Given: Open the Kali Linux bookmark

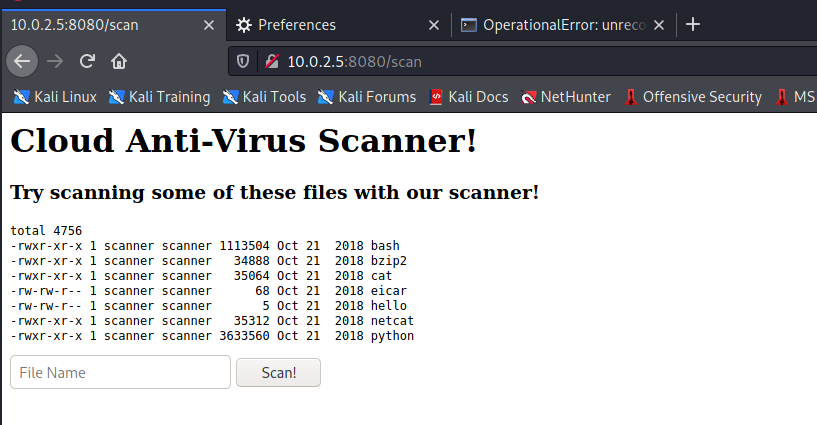Looking at the screenshot, I should pyautogui.click(x=55, y=97).
